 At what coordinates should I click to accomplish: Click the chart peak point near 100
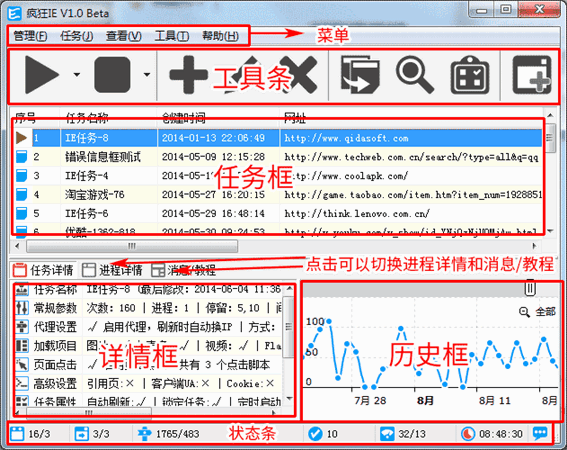(x=329, y=321)
